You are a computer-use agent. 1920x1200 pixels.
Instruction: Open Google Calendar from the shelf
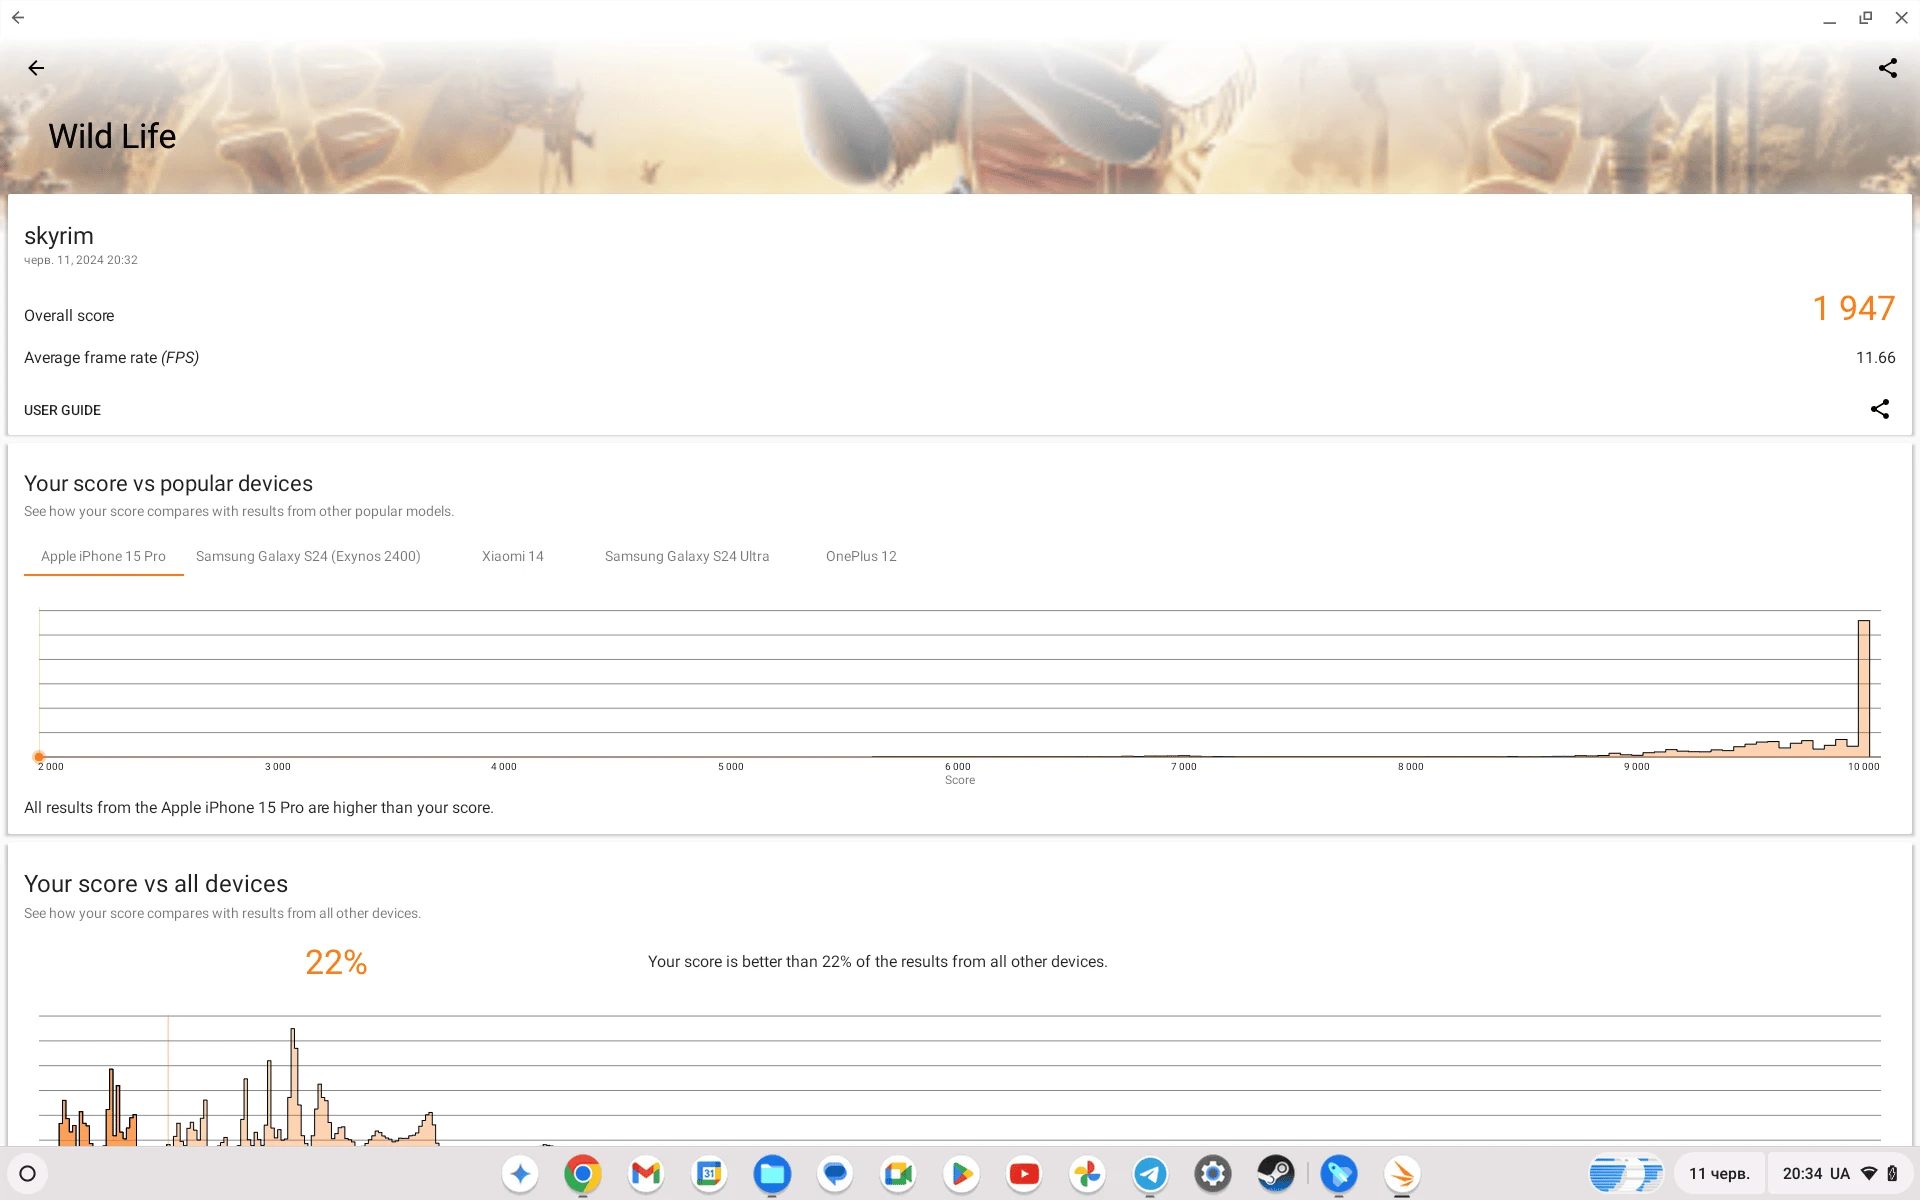(709, 1174)
